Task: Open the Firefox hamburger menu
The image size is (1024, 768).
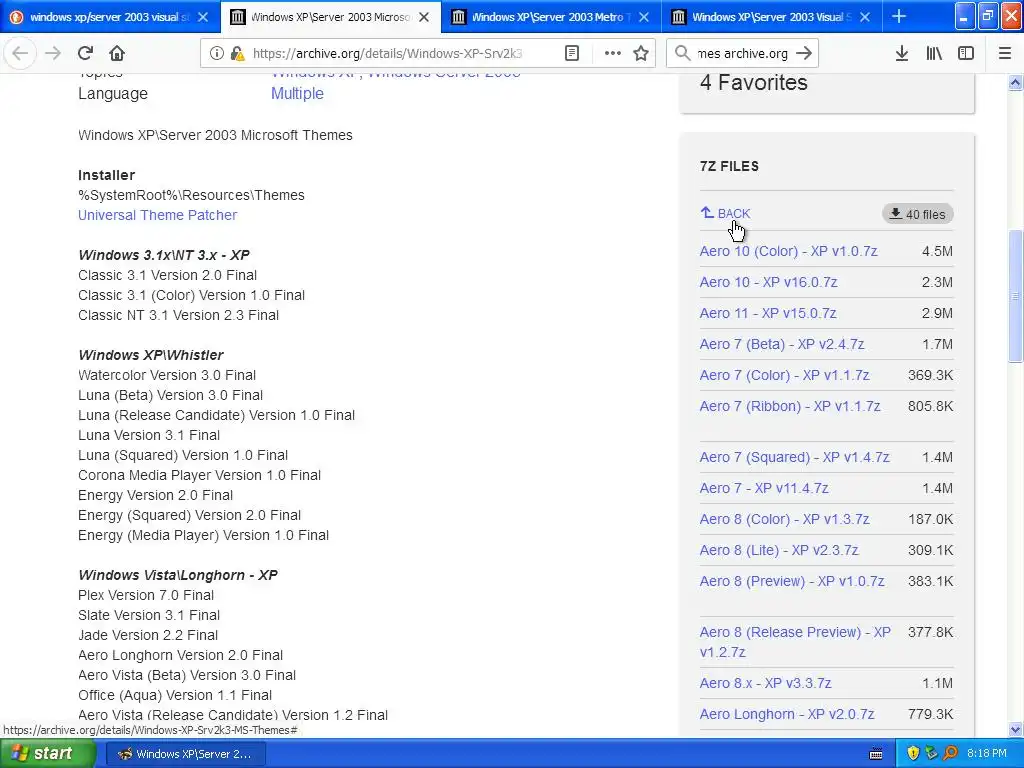Action: coord(1005,54)
